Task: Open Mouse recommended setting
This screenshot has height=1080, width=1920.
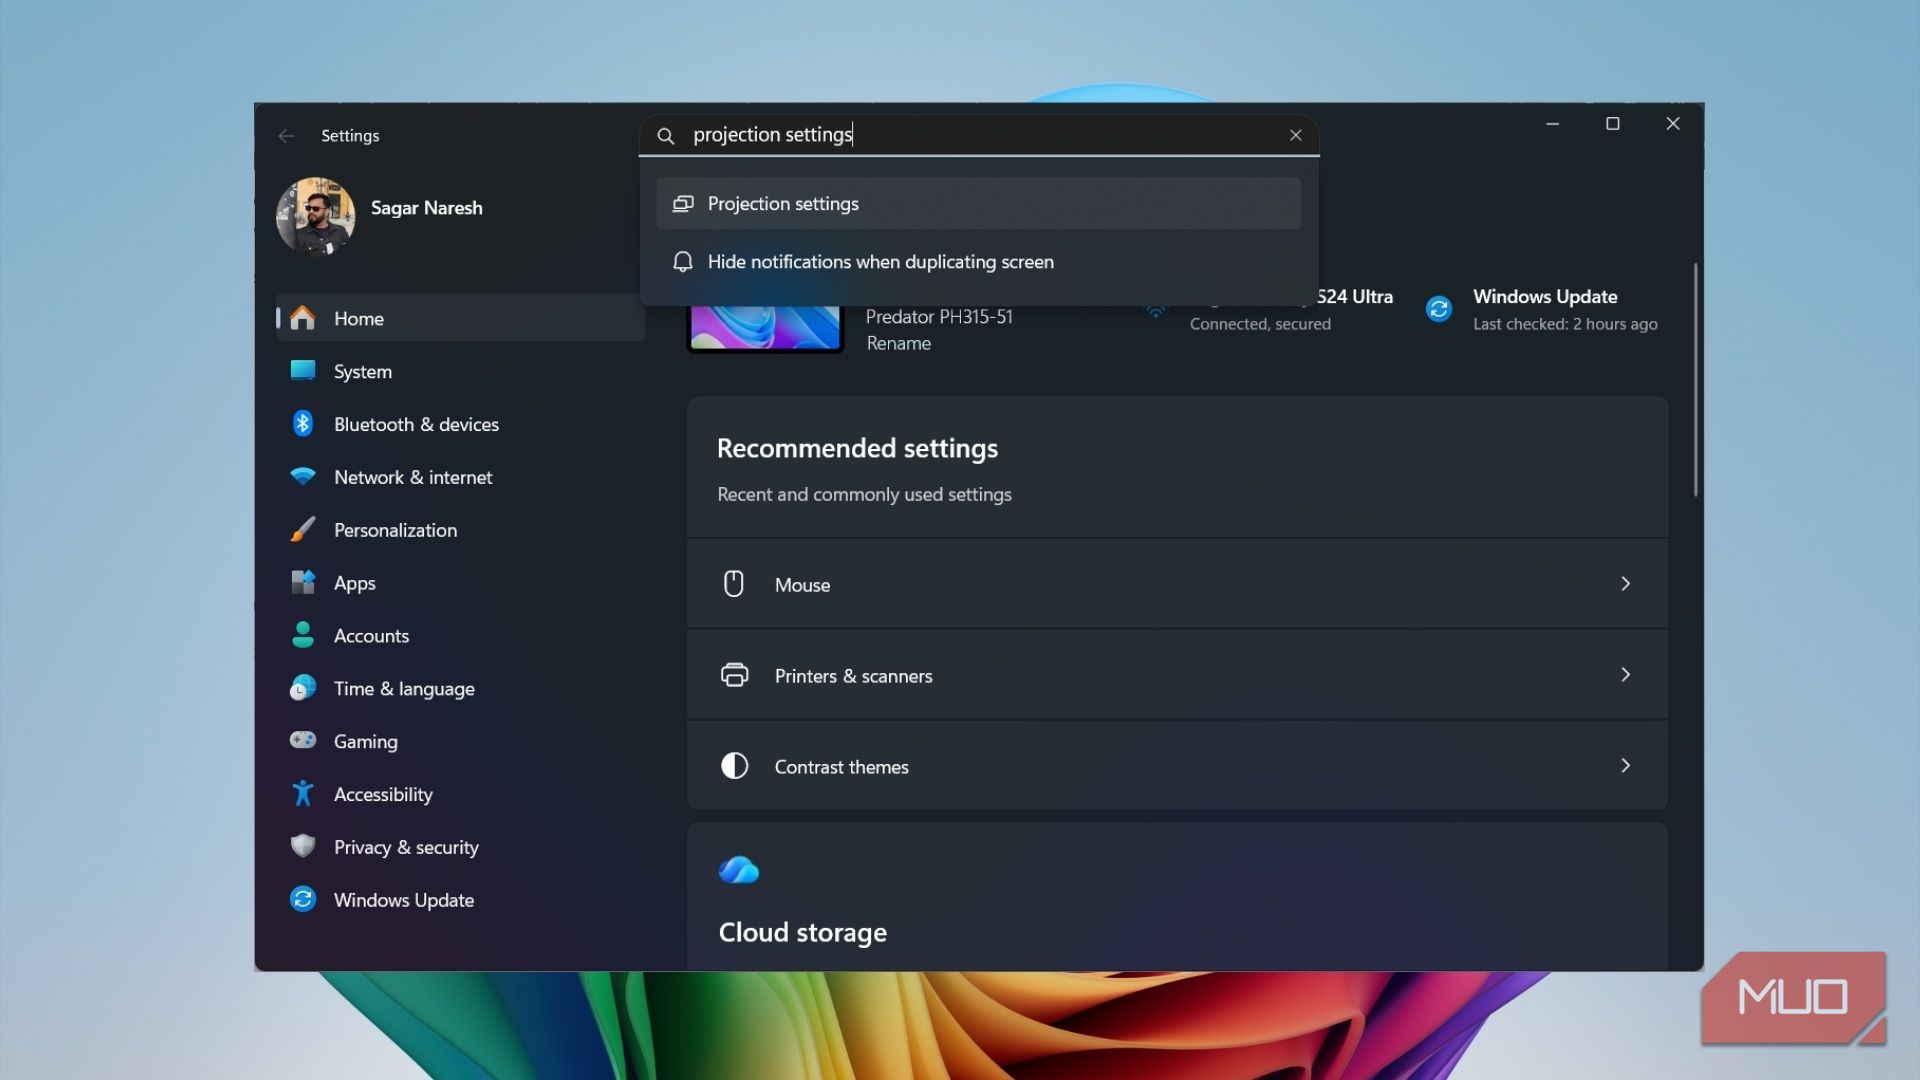Action: coord(1177,584)
